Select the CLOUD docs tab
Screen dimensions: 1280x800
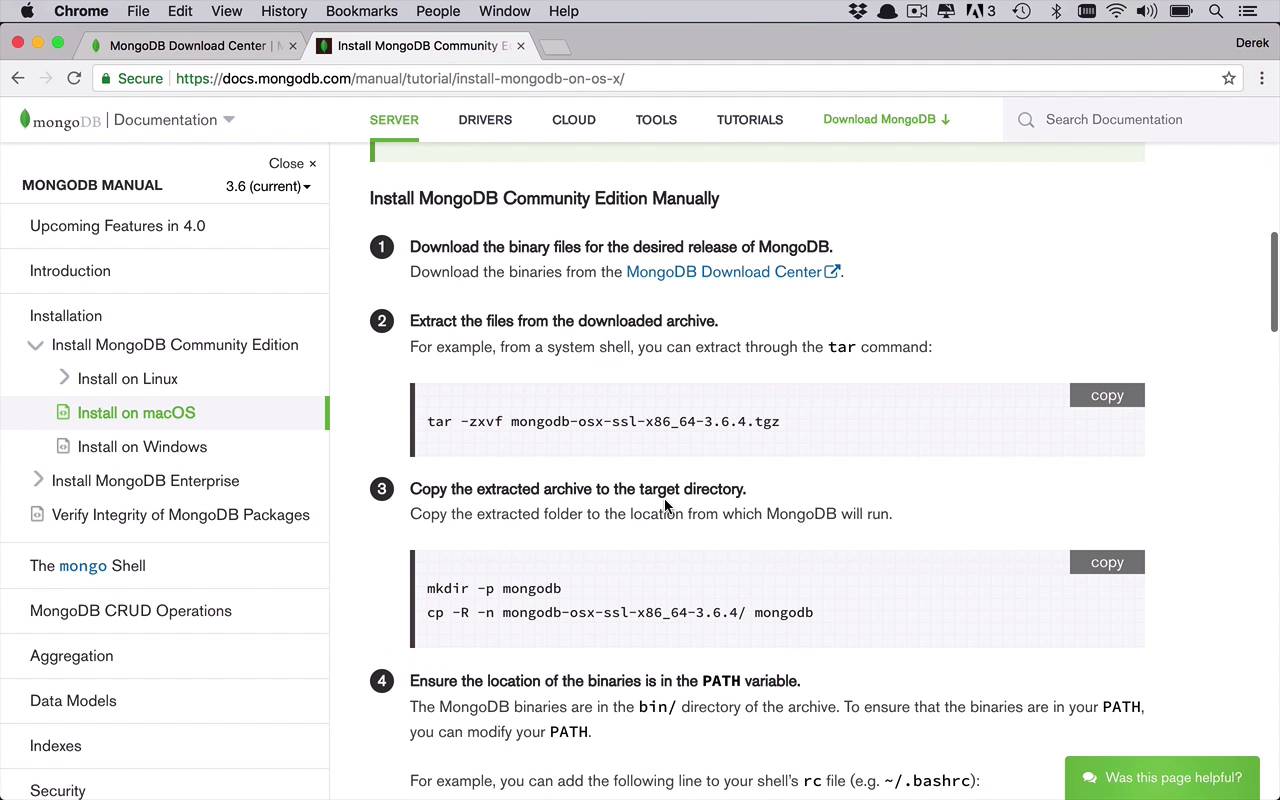click(574, 120)
